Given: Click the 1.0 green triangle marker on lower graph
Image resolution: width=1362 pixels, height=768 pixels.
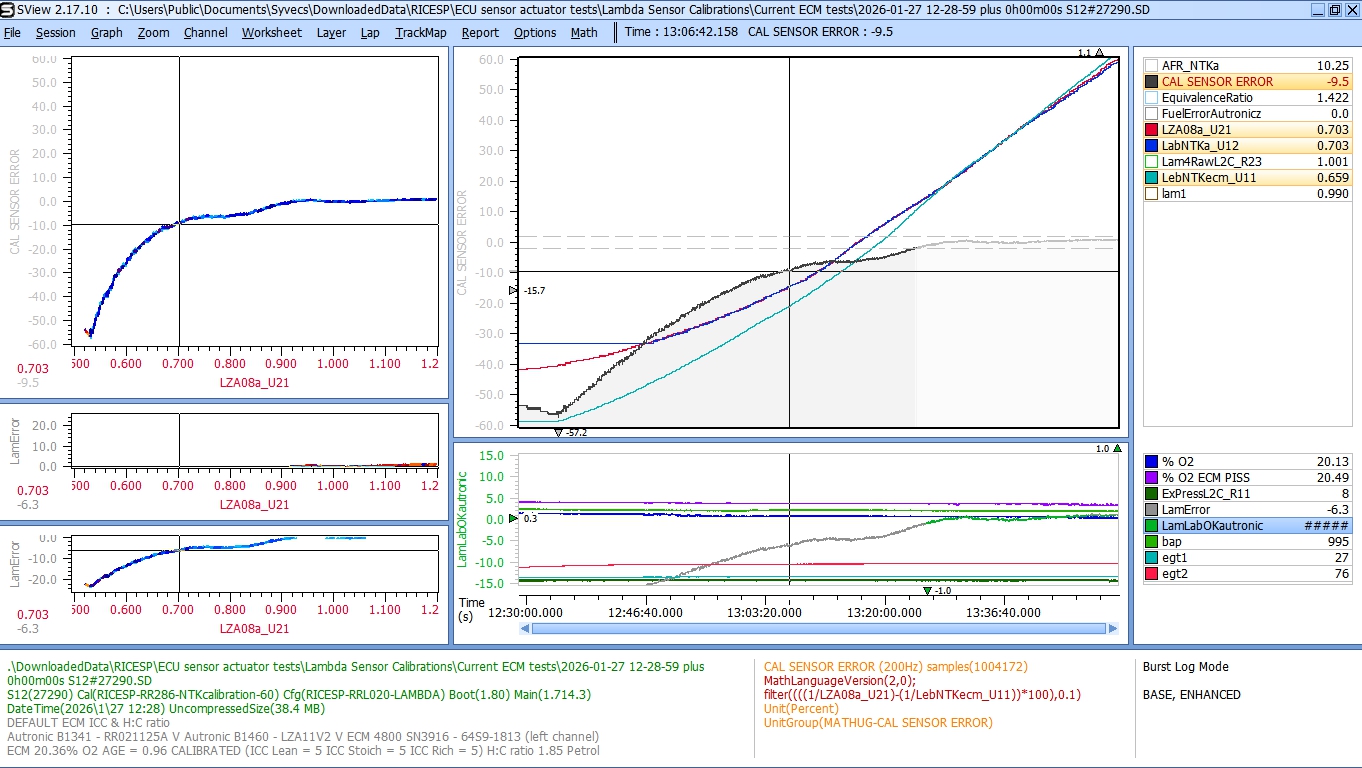Looking at the screenshot, I should coord(1117,449).
